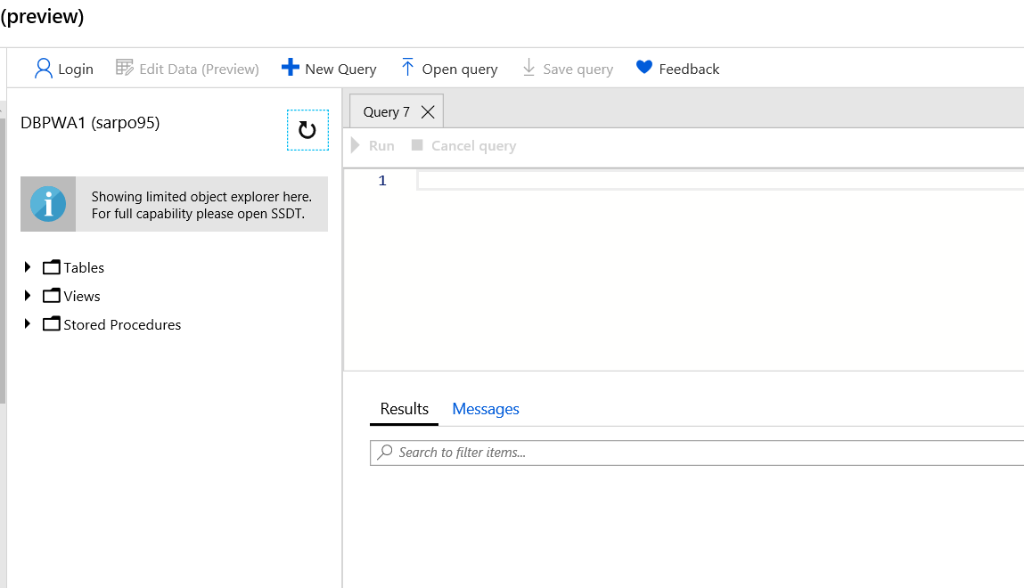Image resolution: width=1024 pixels, height=588 pixels.
Task: Click line number 1 in the editor
Action: (383, 180)
